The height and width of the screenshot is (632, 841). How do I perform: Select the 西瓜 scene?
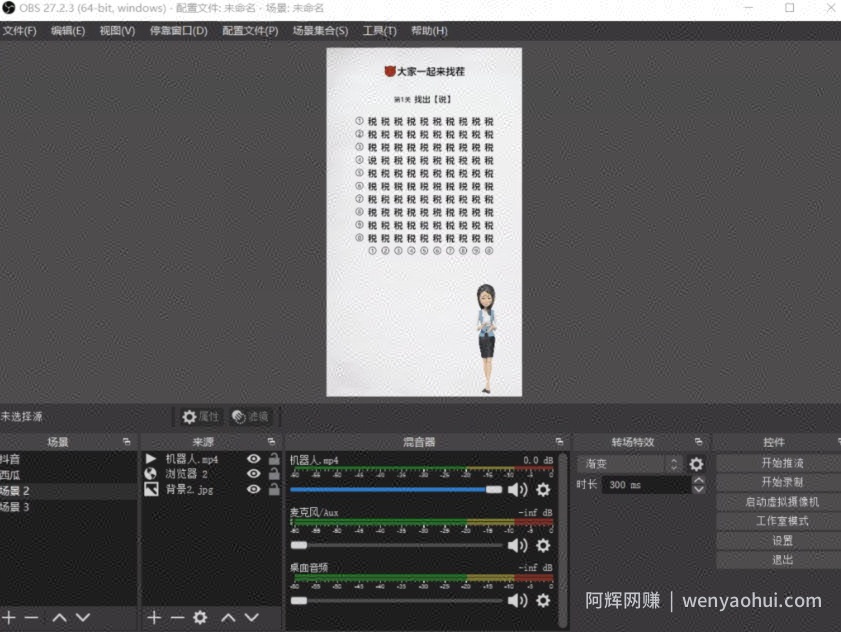69,475
